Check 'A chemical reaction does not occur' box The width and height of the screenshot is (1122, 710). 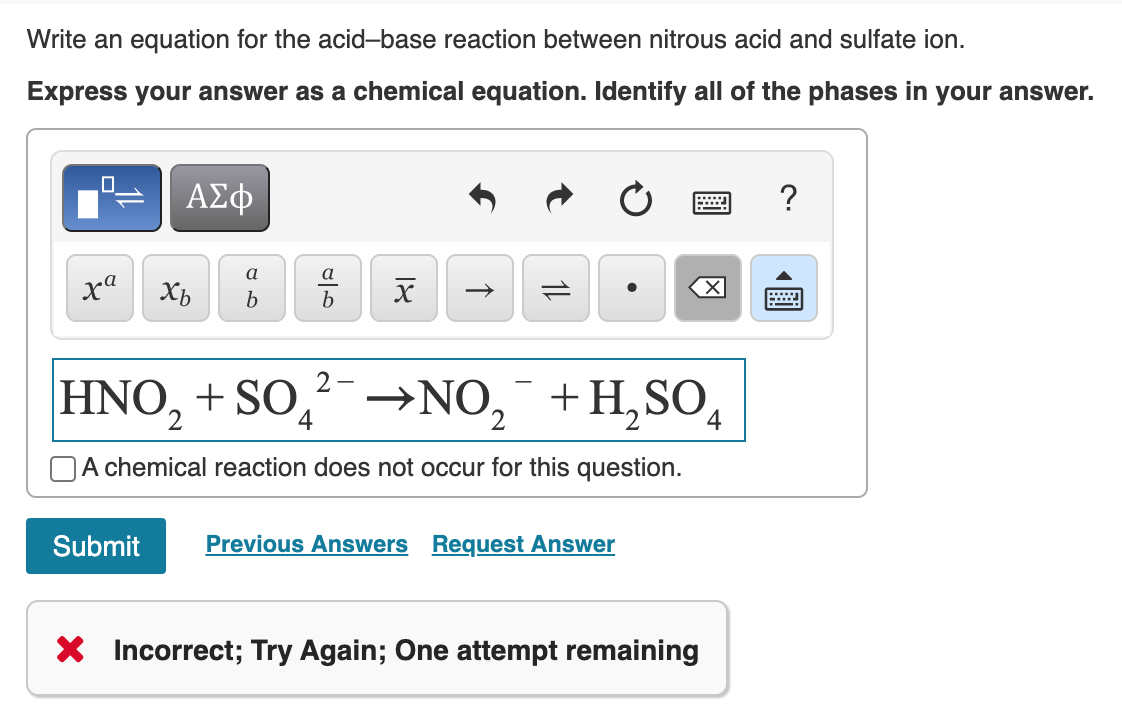tap(63, 470)
